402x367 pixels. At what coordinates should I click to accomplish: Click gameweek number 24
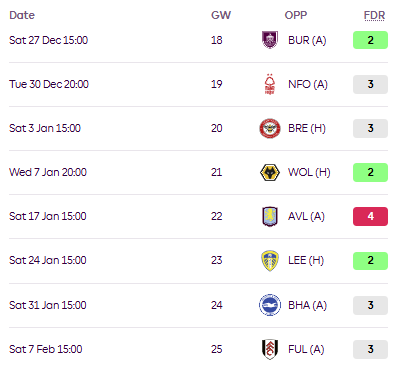click(x=217, y=305)
